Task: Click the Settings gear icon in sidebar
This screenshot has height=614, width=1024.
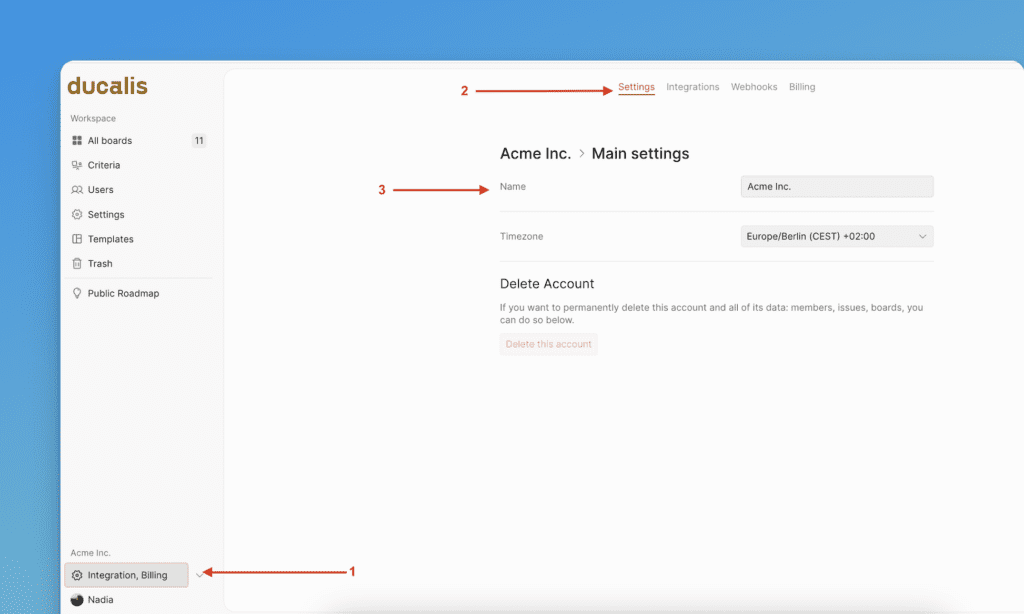Action: tap(77, 215)
